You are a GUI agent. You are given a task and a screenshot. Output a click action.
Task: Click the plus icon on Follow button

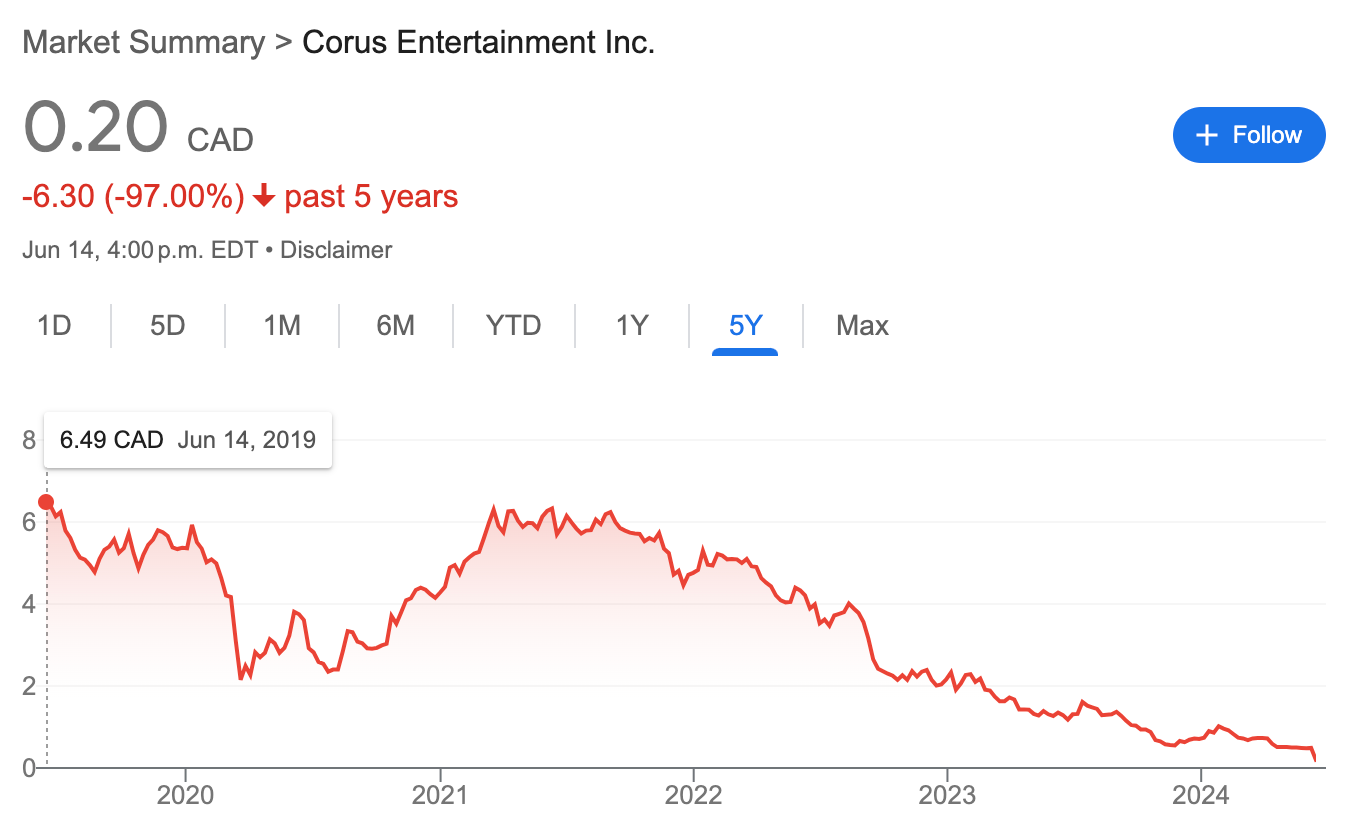[1207, 135]
